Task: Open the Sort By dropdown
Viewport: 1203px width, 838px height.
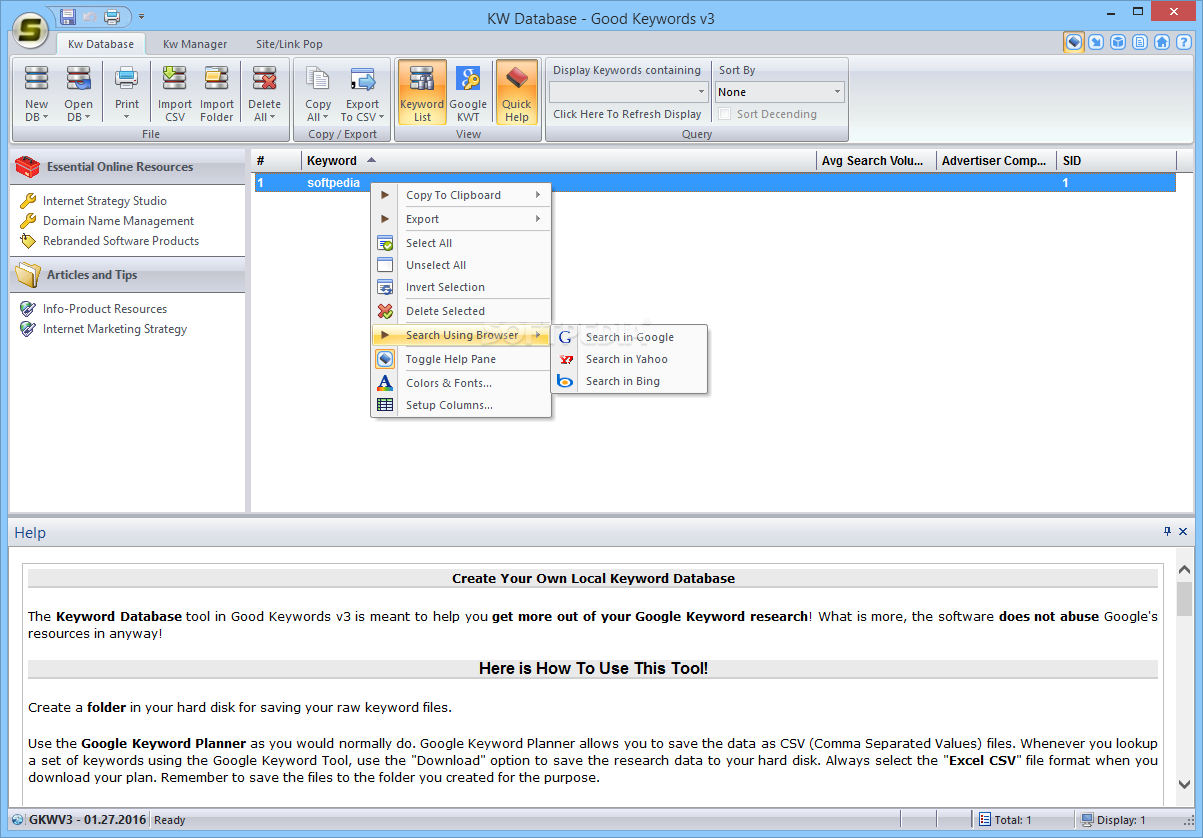Action: coord(780,92)
